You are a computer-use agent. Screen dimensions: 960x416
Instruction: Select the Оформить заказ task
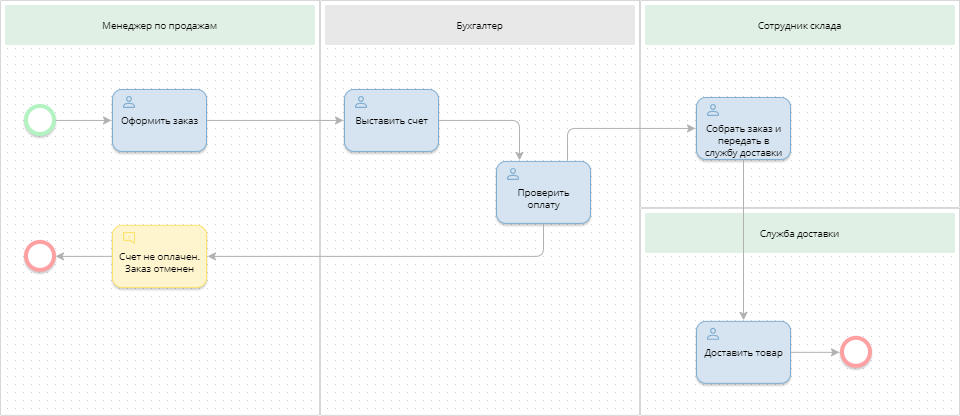(x=159, y=121)
